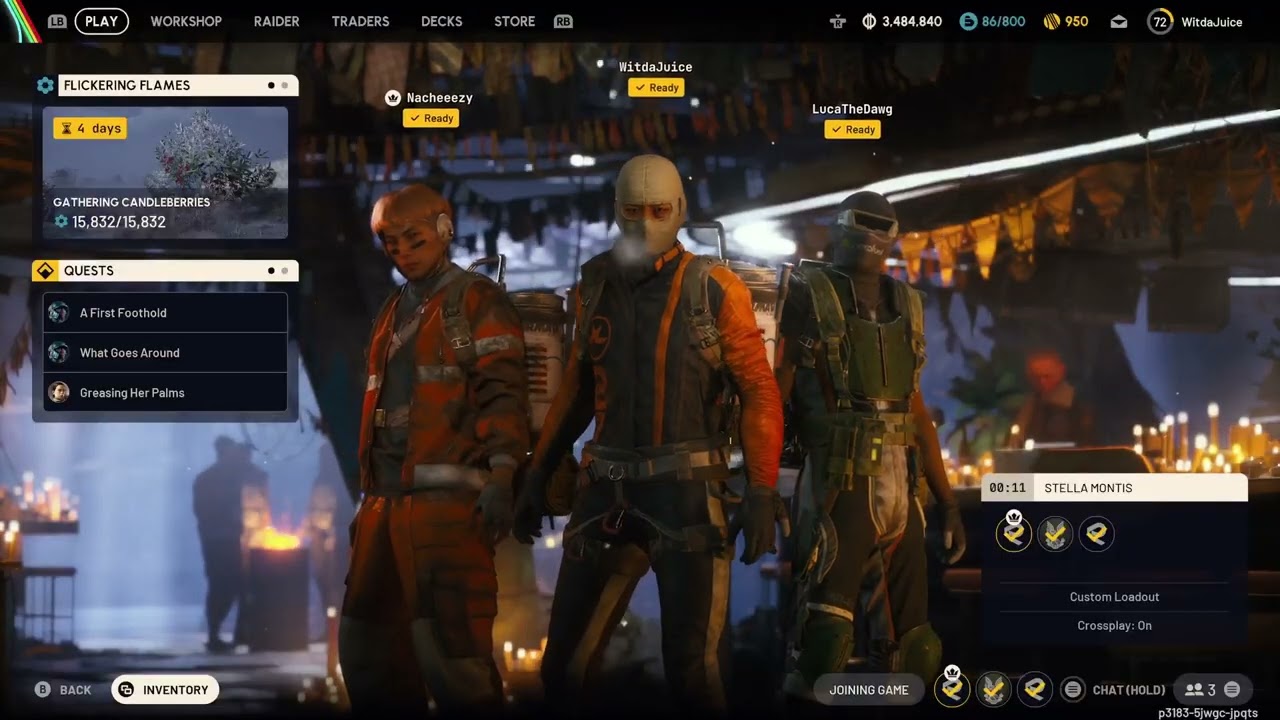Open the What Goes Around quest
The width and height of the screenshot is (1280, 720).
[165, 353]
